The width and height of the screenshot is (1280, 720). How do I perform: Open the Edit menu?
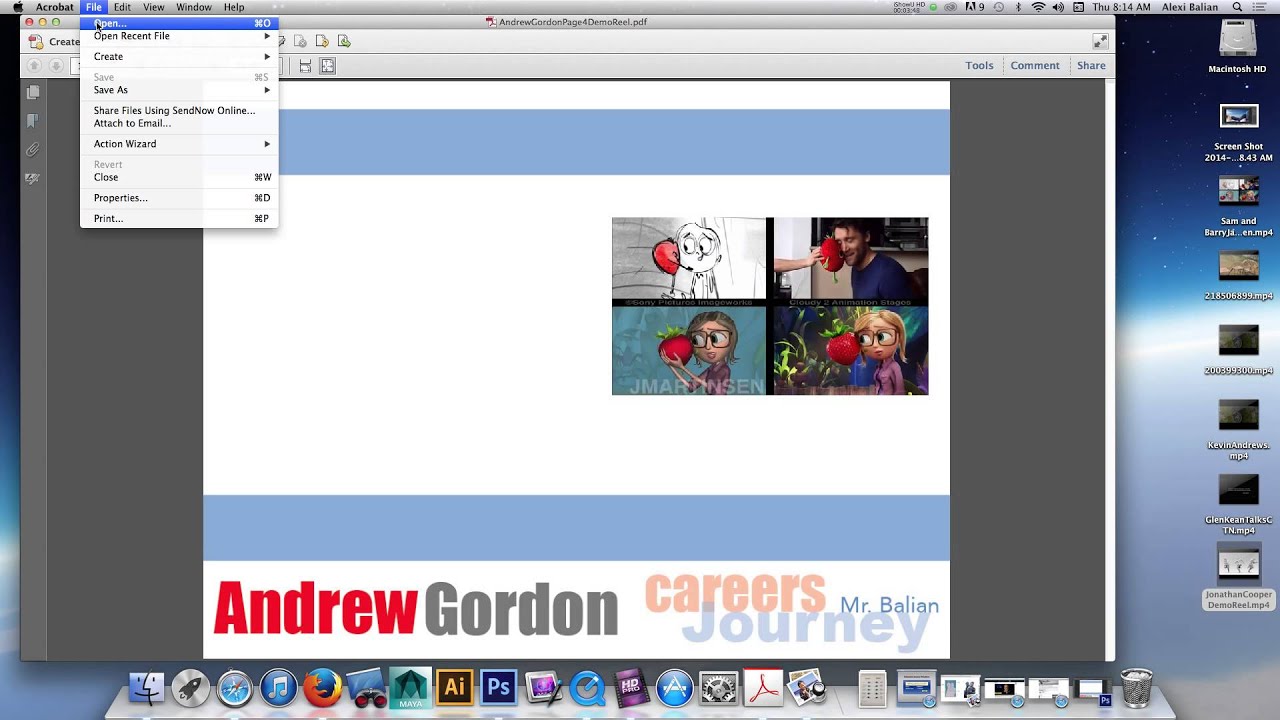[122, 7]
